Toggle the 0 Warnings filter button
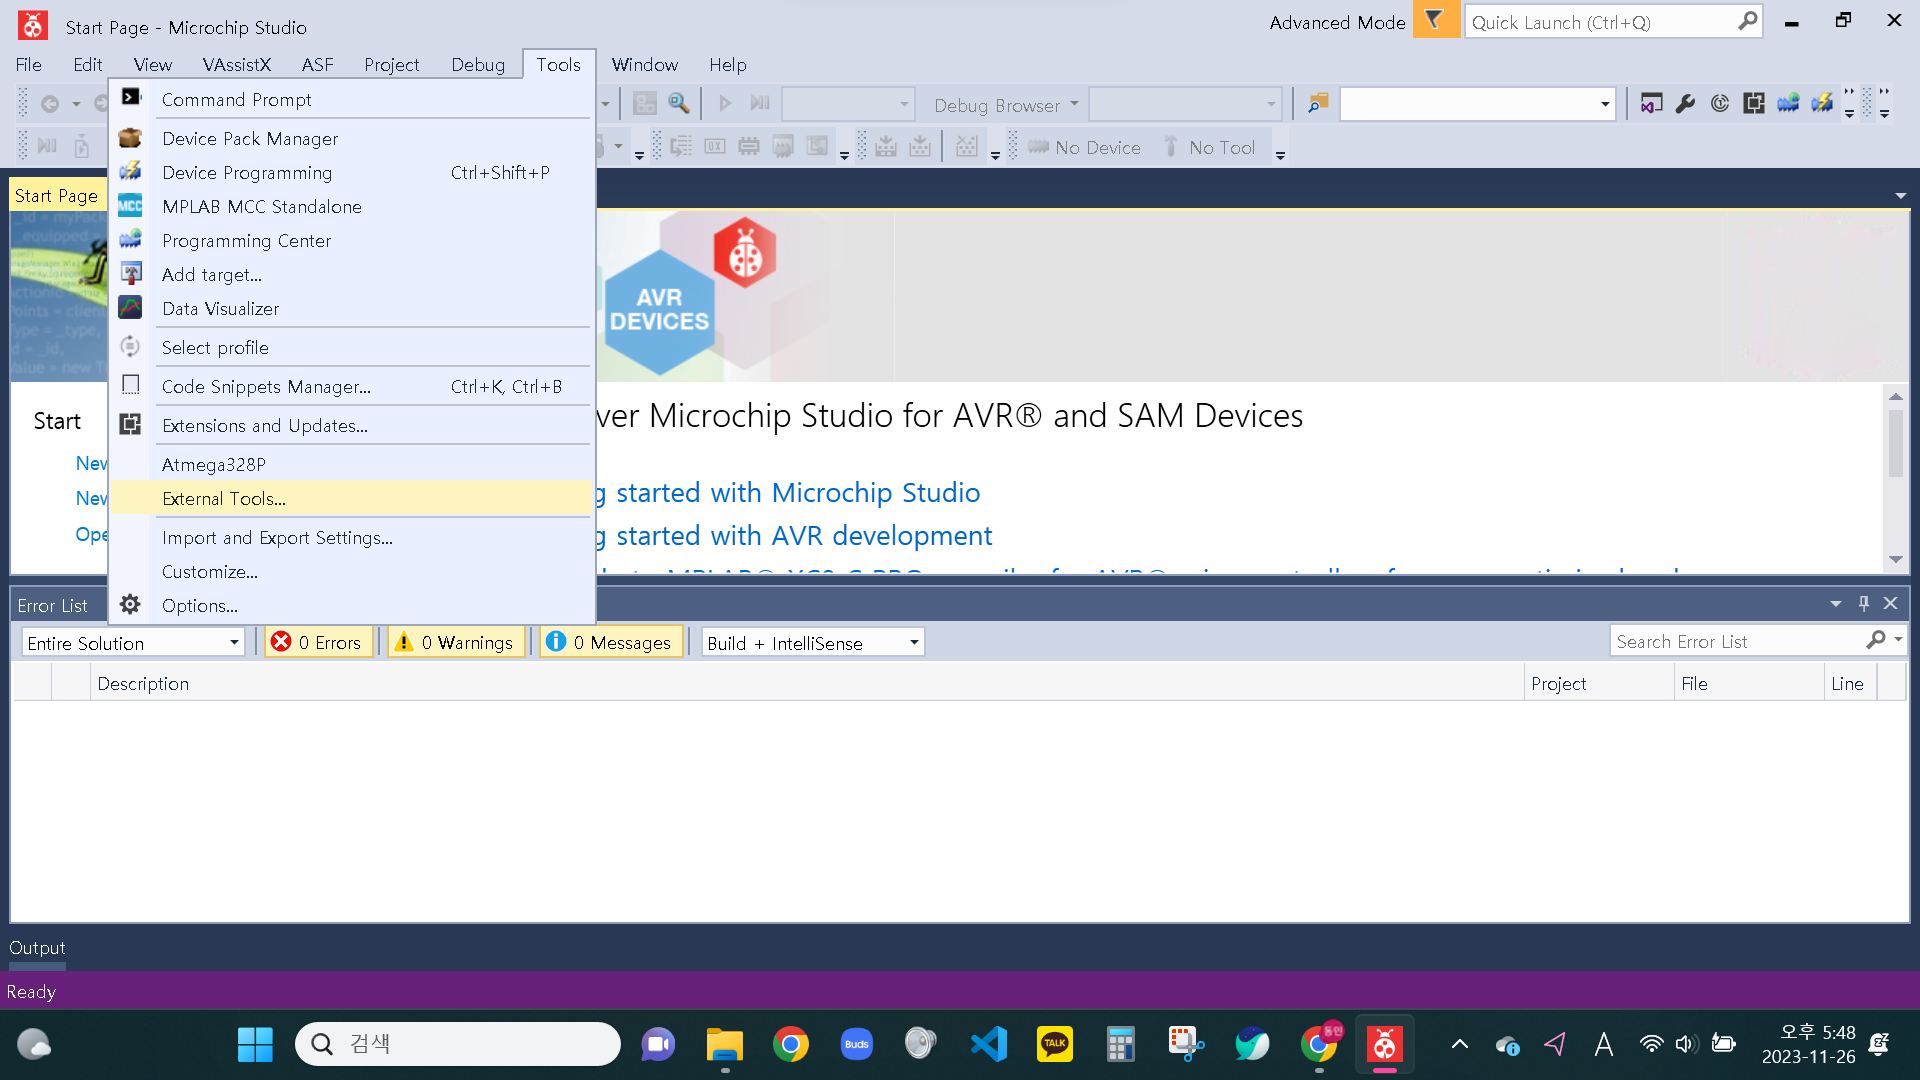 456,642
